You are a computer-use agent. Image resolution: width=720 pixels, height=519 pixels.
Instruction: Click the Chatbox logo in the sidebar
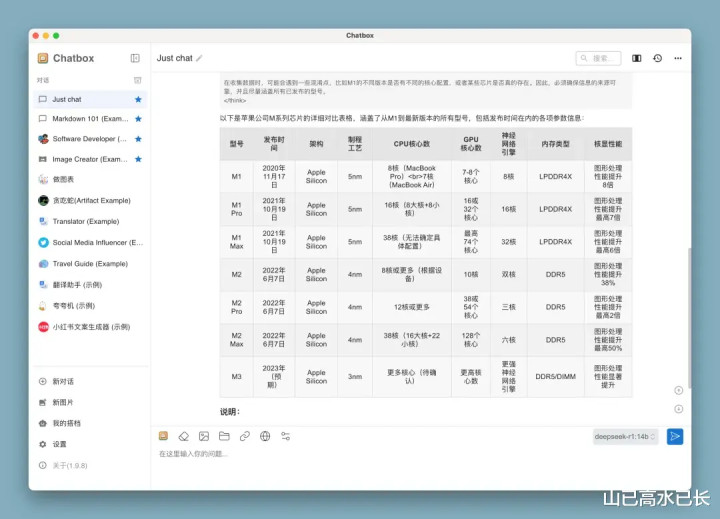(43, 58)
